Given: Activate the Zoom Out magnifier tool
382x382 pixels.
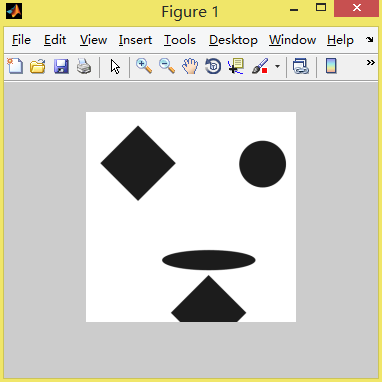Looking at the screenshot, I should pyautogui.click(x=167, y=66).
